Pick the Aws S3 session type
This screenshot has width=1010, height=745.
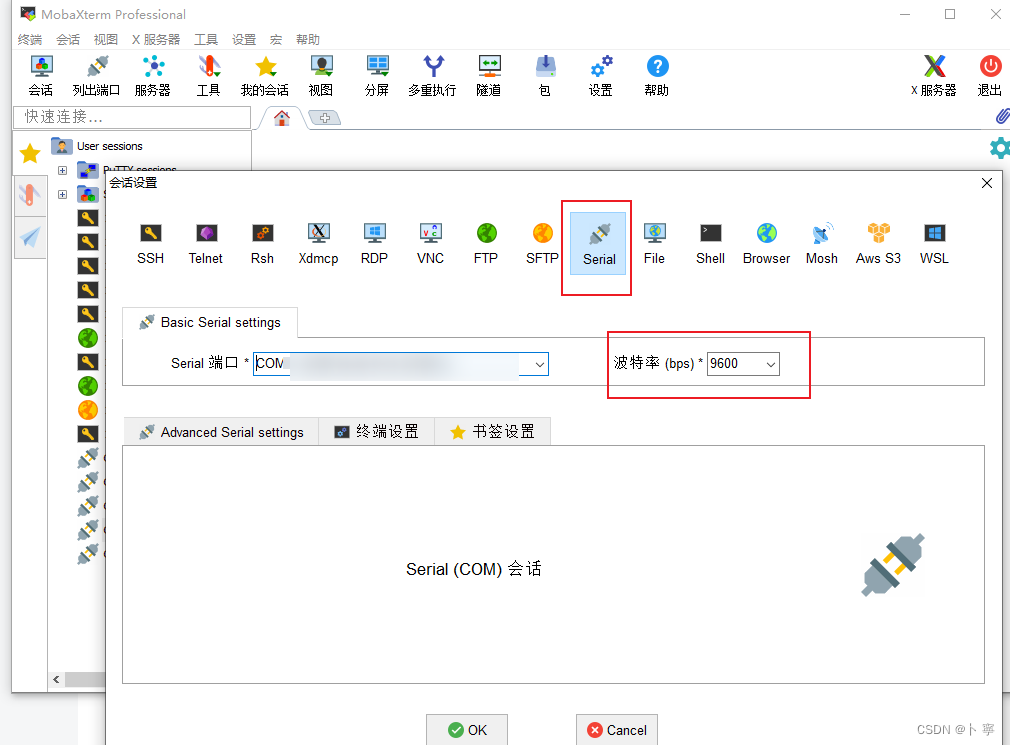pos(878,244)
